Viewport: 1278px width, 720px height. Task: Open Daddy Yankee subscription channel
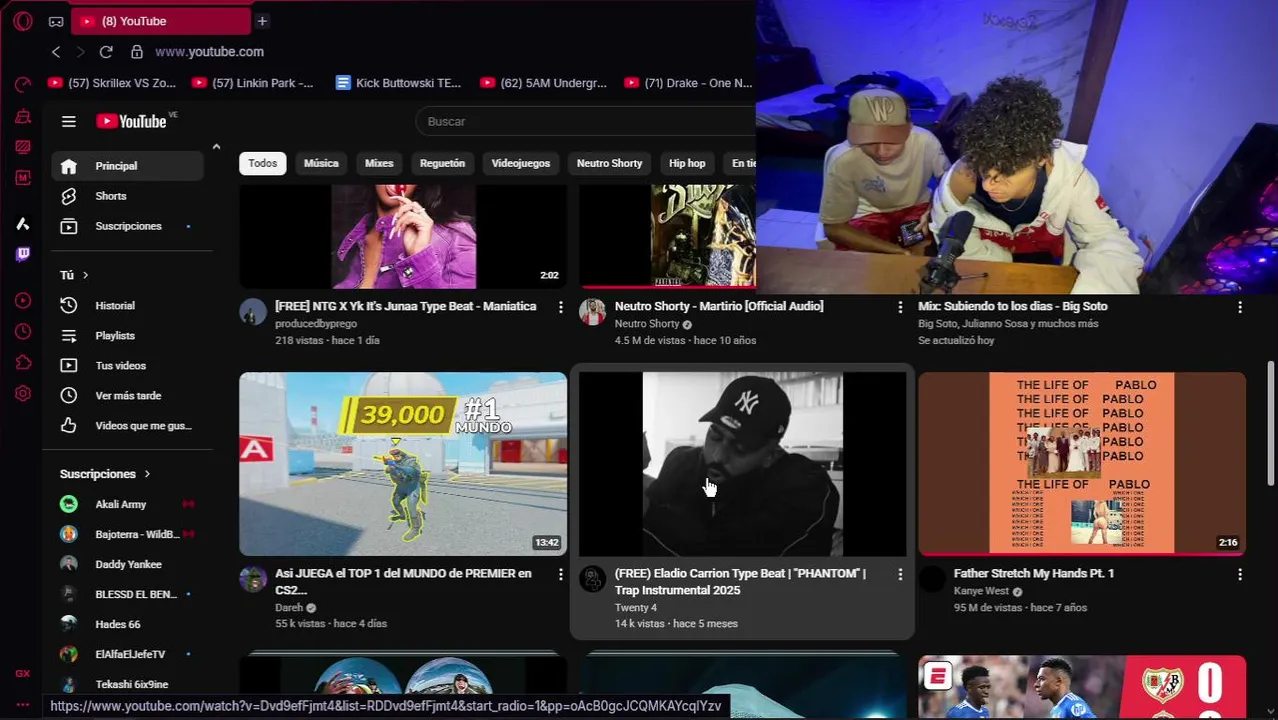[x=127, y=565]
